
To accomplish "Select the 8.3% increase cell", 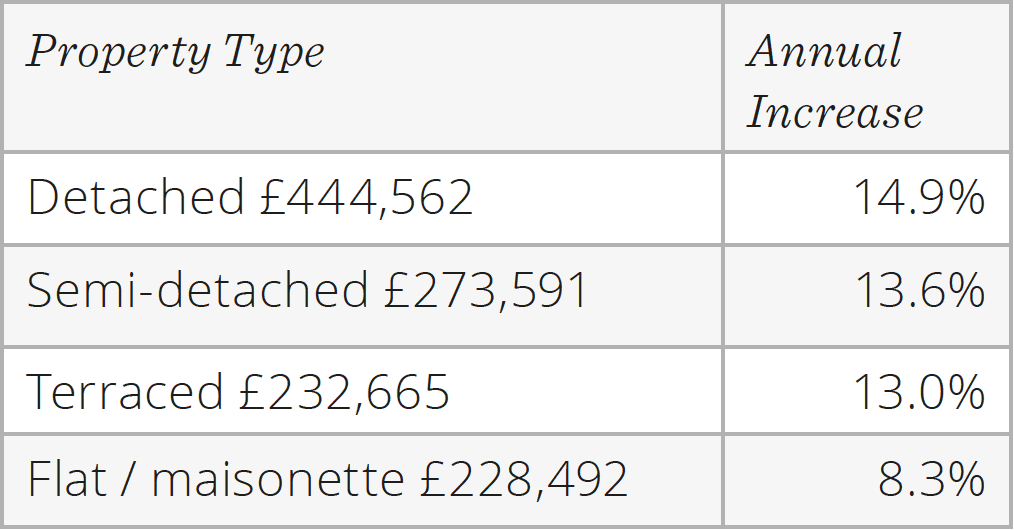I will [x=867, y=480].
